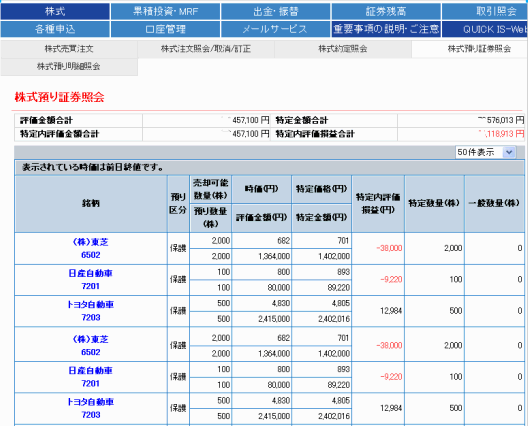The width and height of the screenshot is (528, 426).
Task: Click the 一般数量(株) column header
Action: click(x=494, y=203)
